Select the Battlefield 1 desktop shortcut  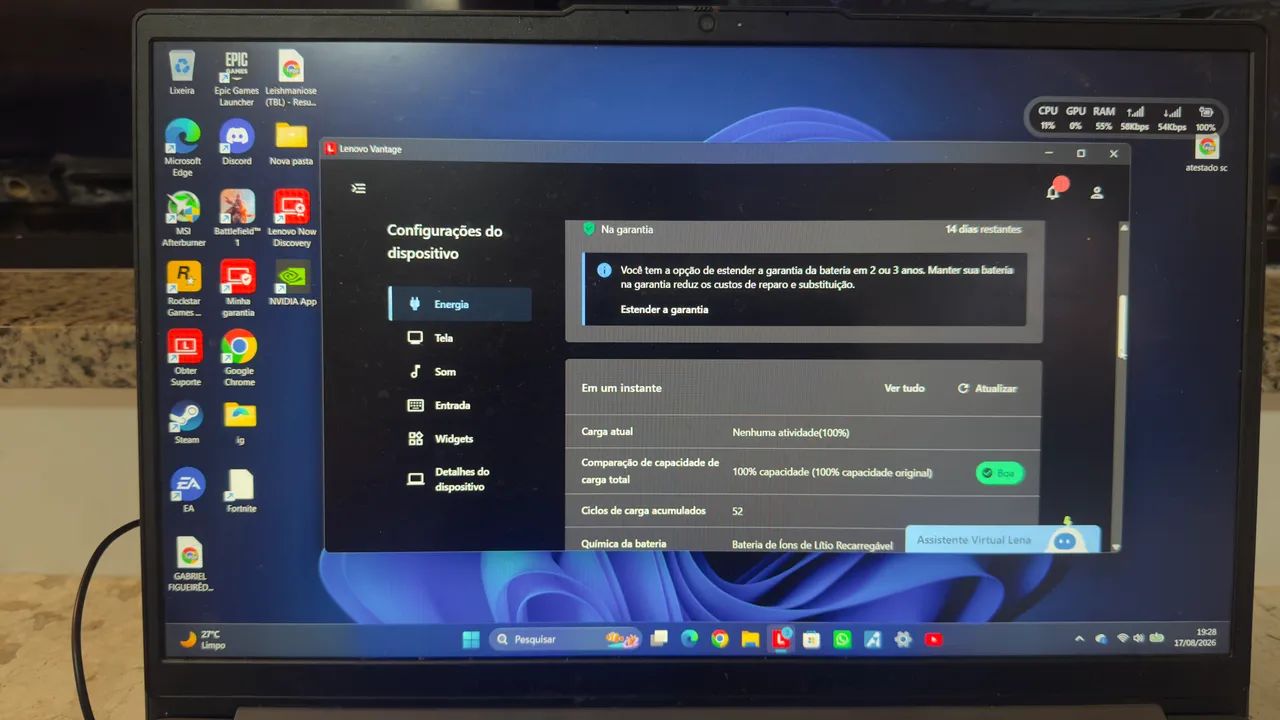(237, 219)
